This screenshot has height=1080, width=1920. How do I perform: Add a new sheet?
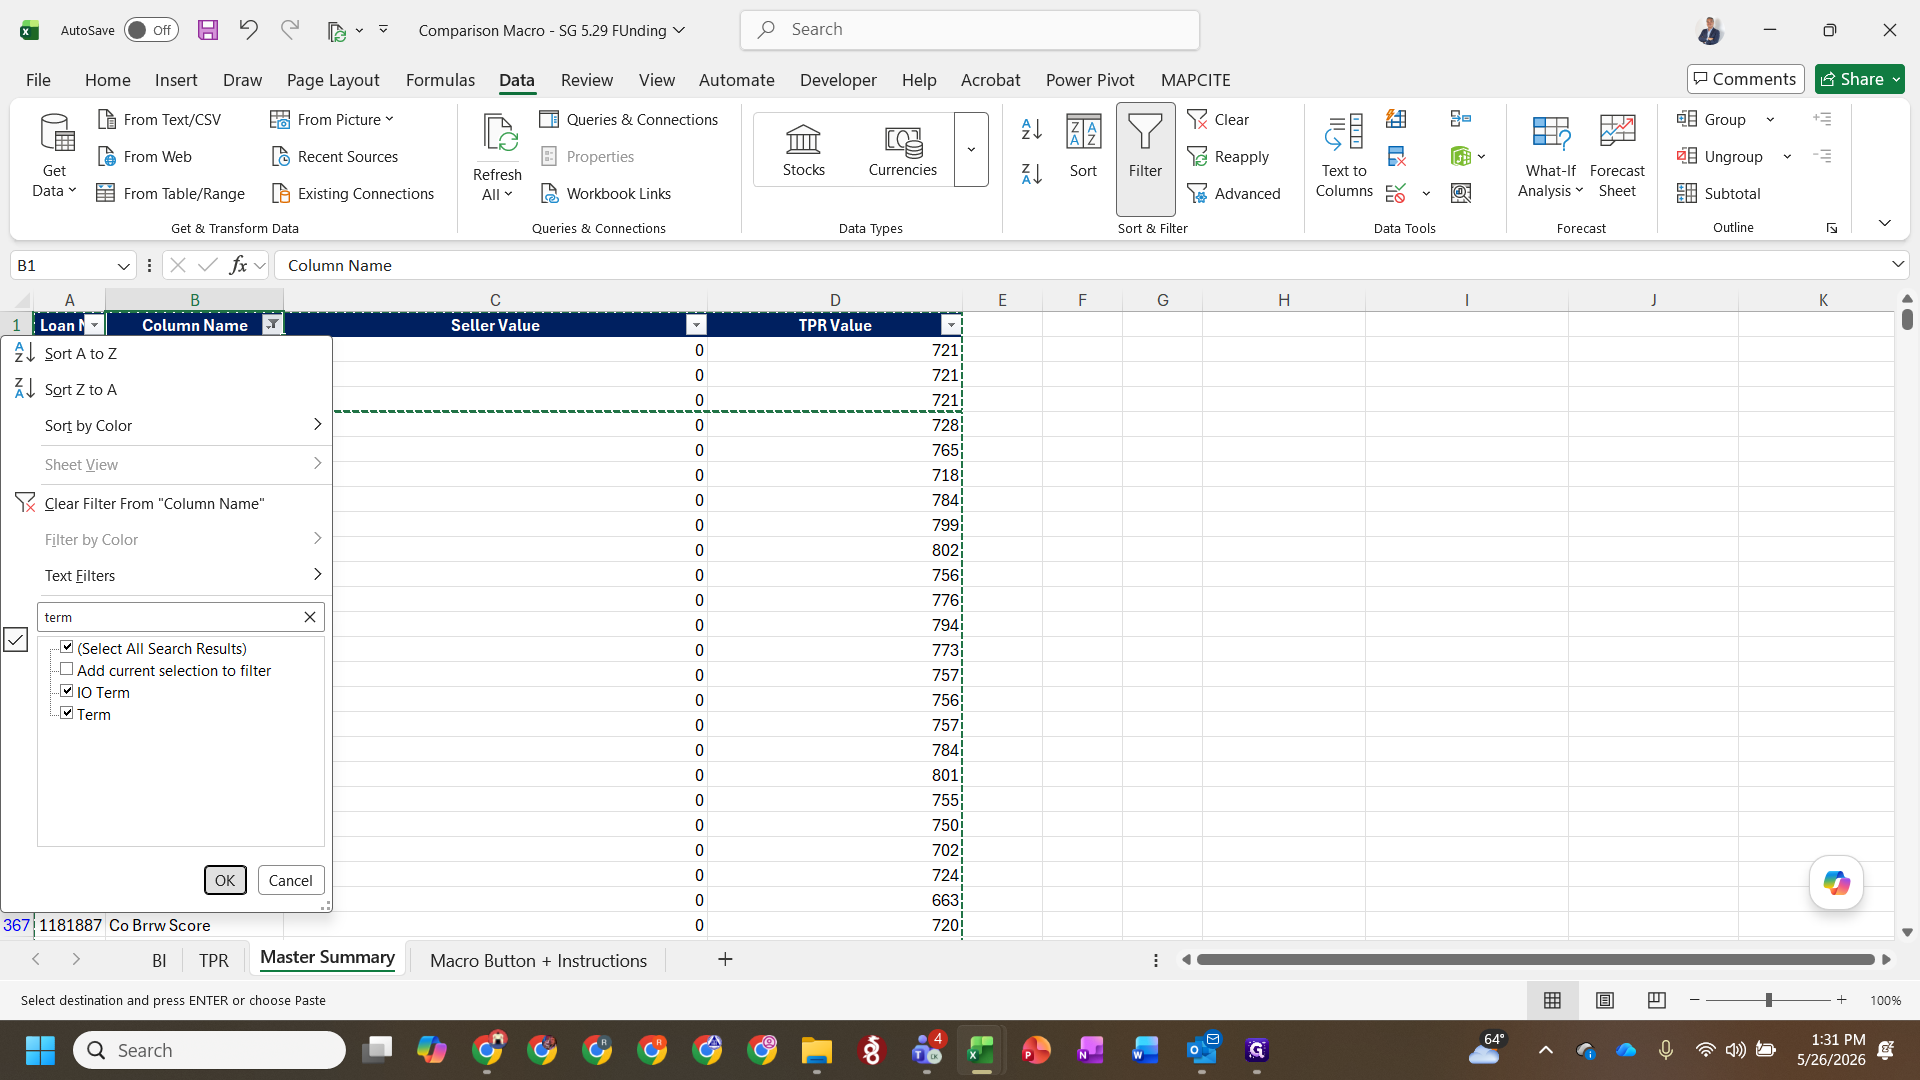click(x=725, y=960)
